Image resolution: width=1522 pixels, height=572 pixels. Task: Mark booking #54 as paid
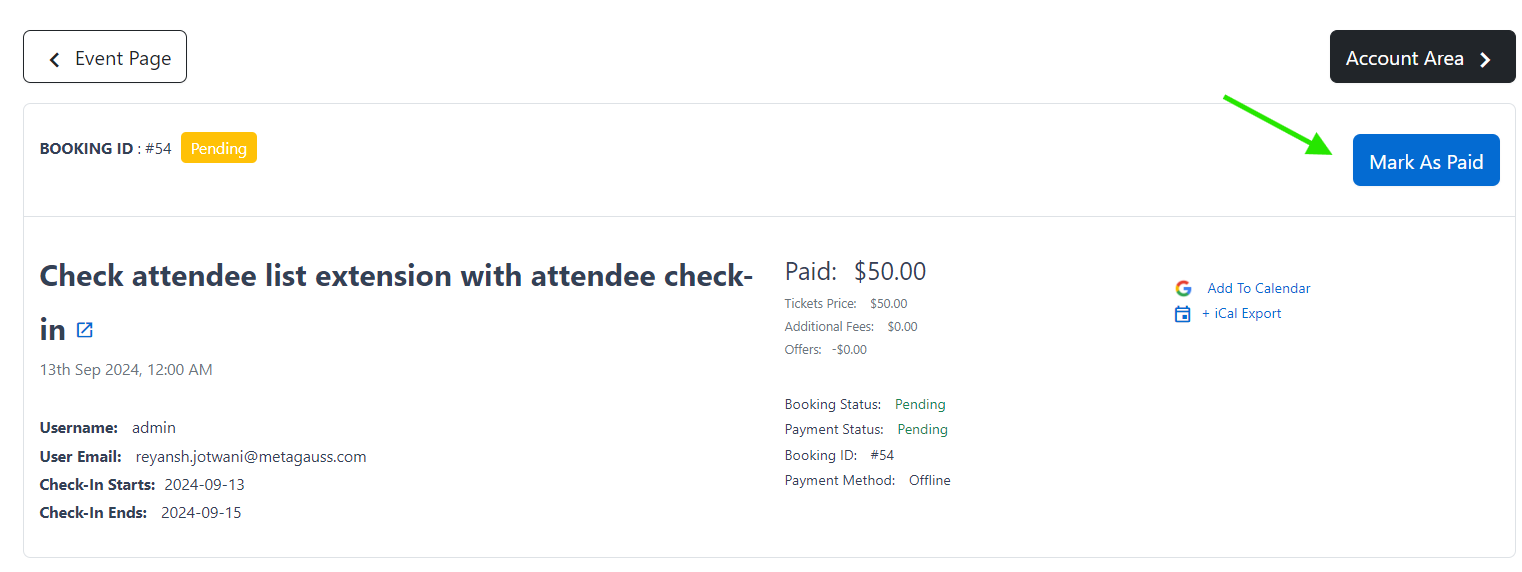[x=1426, y=160]
